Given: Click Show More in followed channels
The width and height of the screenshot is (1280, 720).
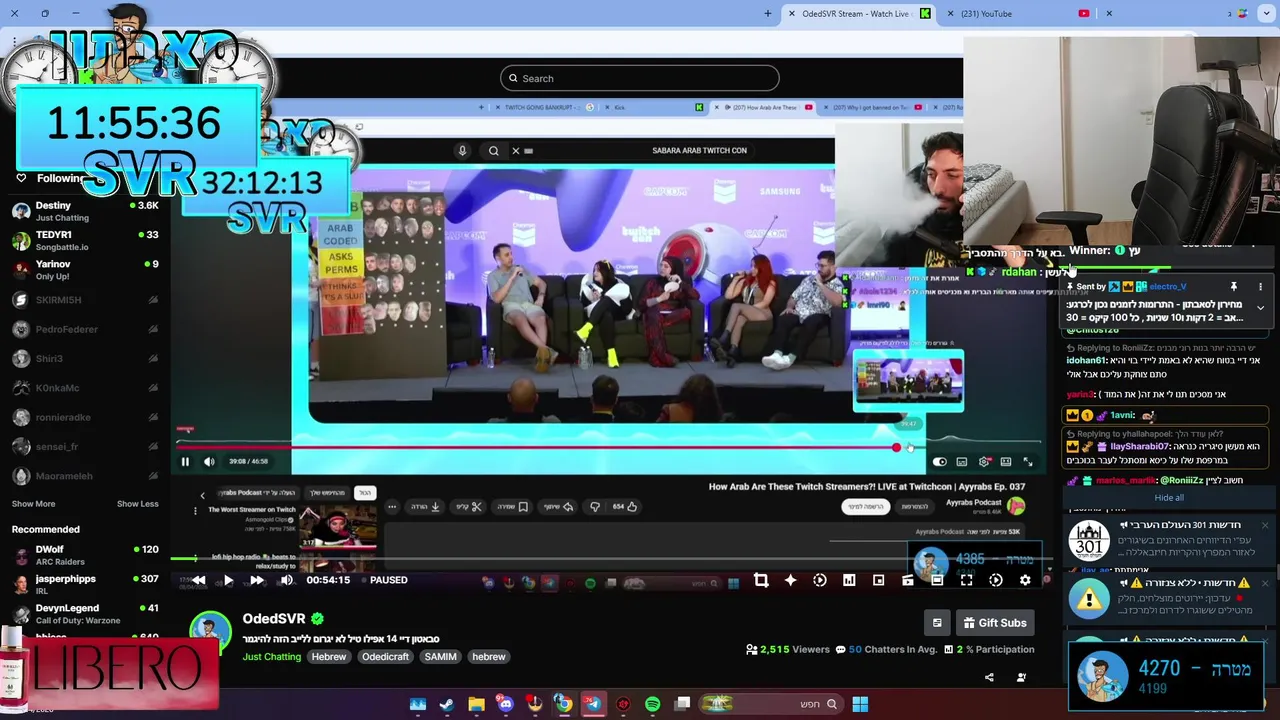Looking at the screenshot, I should tap(33, 504).
